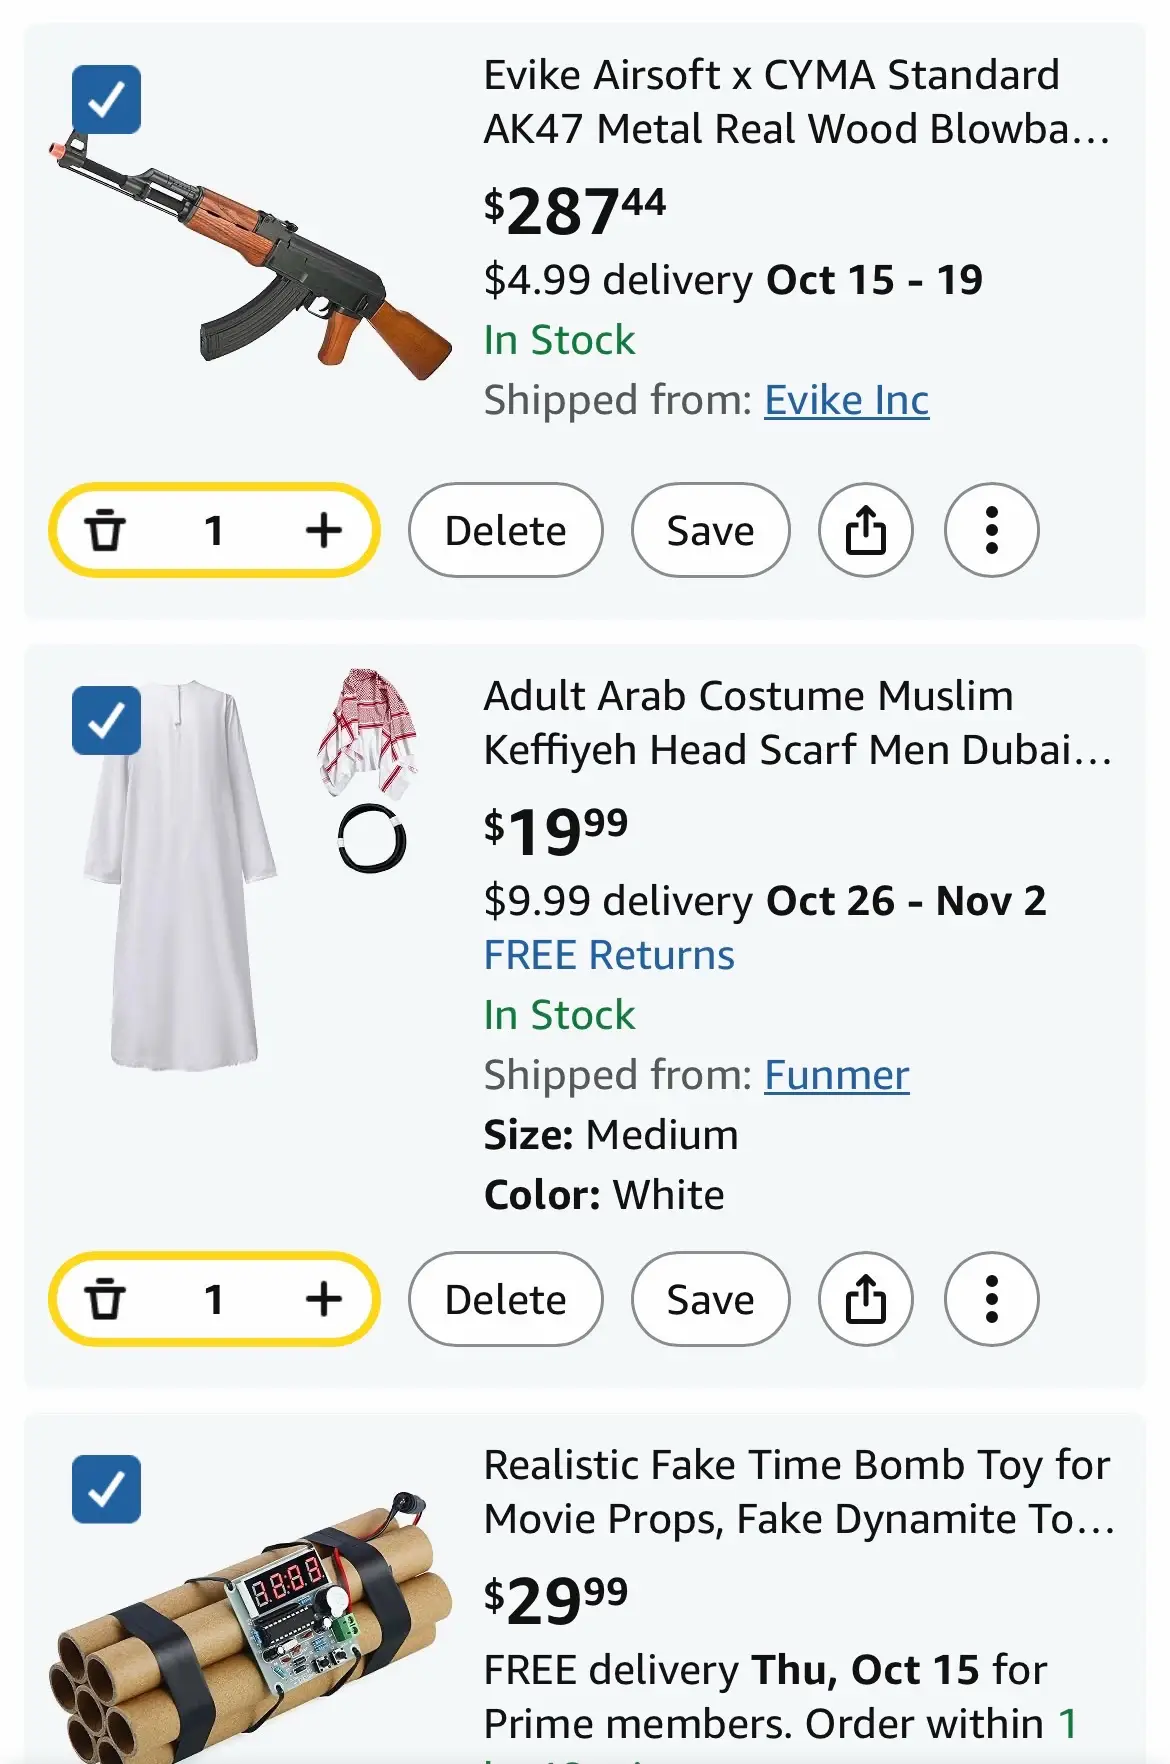Share the AK47 airsoft item
The image size is (1170, 1764).
[866, 531]
